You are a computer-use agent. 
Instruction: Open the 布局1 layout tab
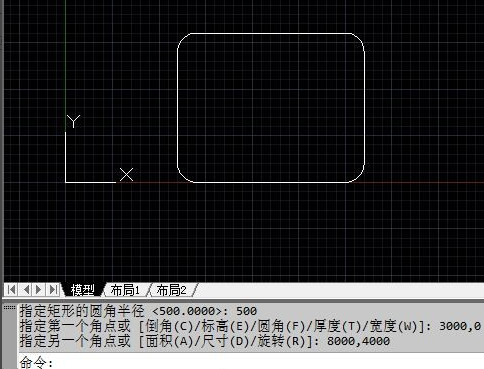pos(125,290)
